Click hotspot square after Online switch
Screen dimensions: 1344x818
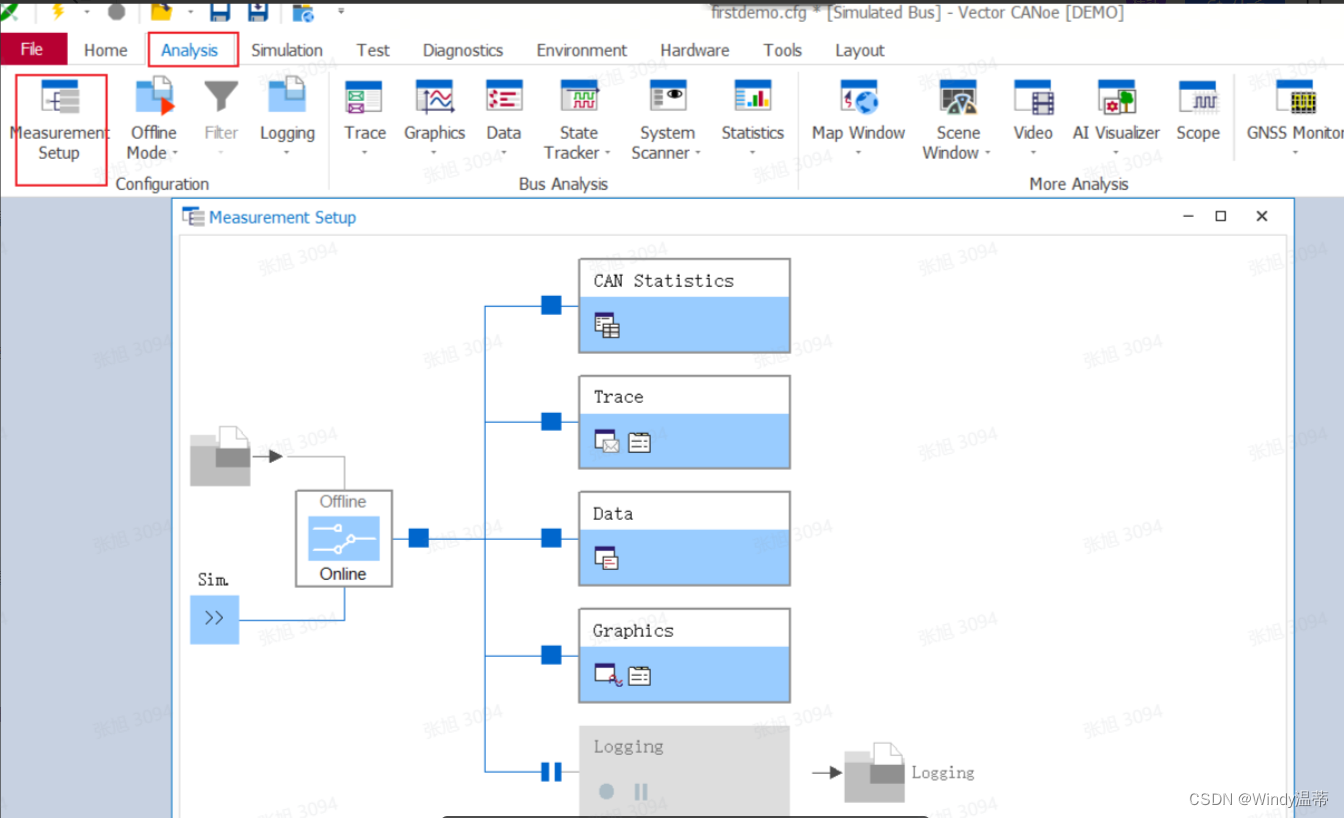(419, 538)
